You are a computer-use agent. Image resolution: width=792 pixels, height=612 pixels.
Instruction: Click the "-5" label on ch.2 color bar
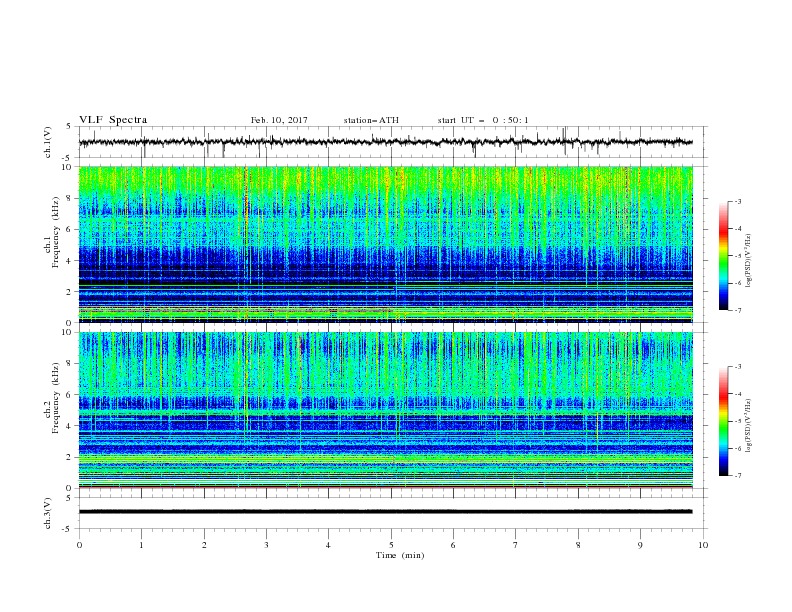[737, 421]
